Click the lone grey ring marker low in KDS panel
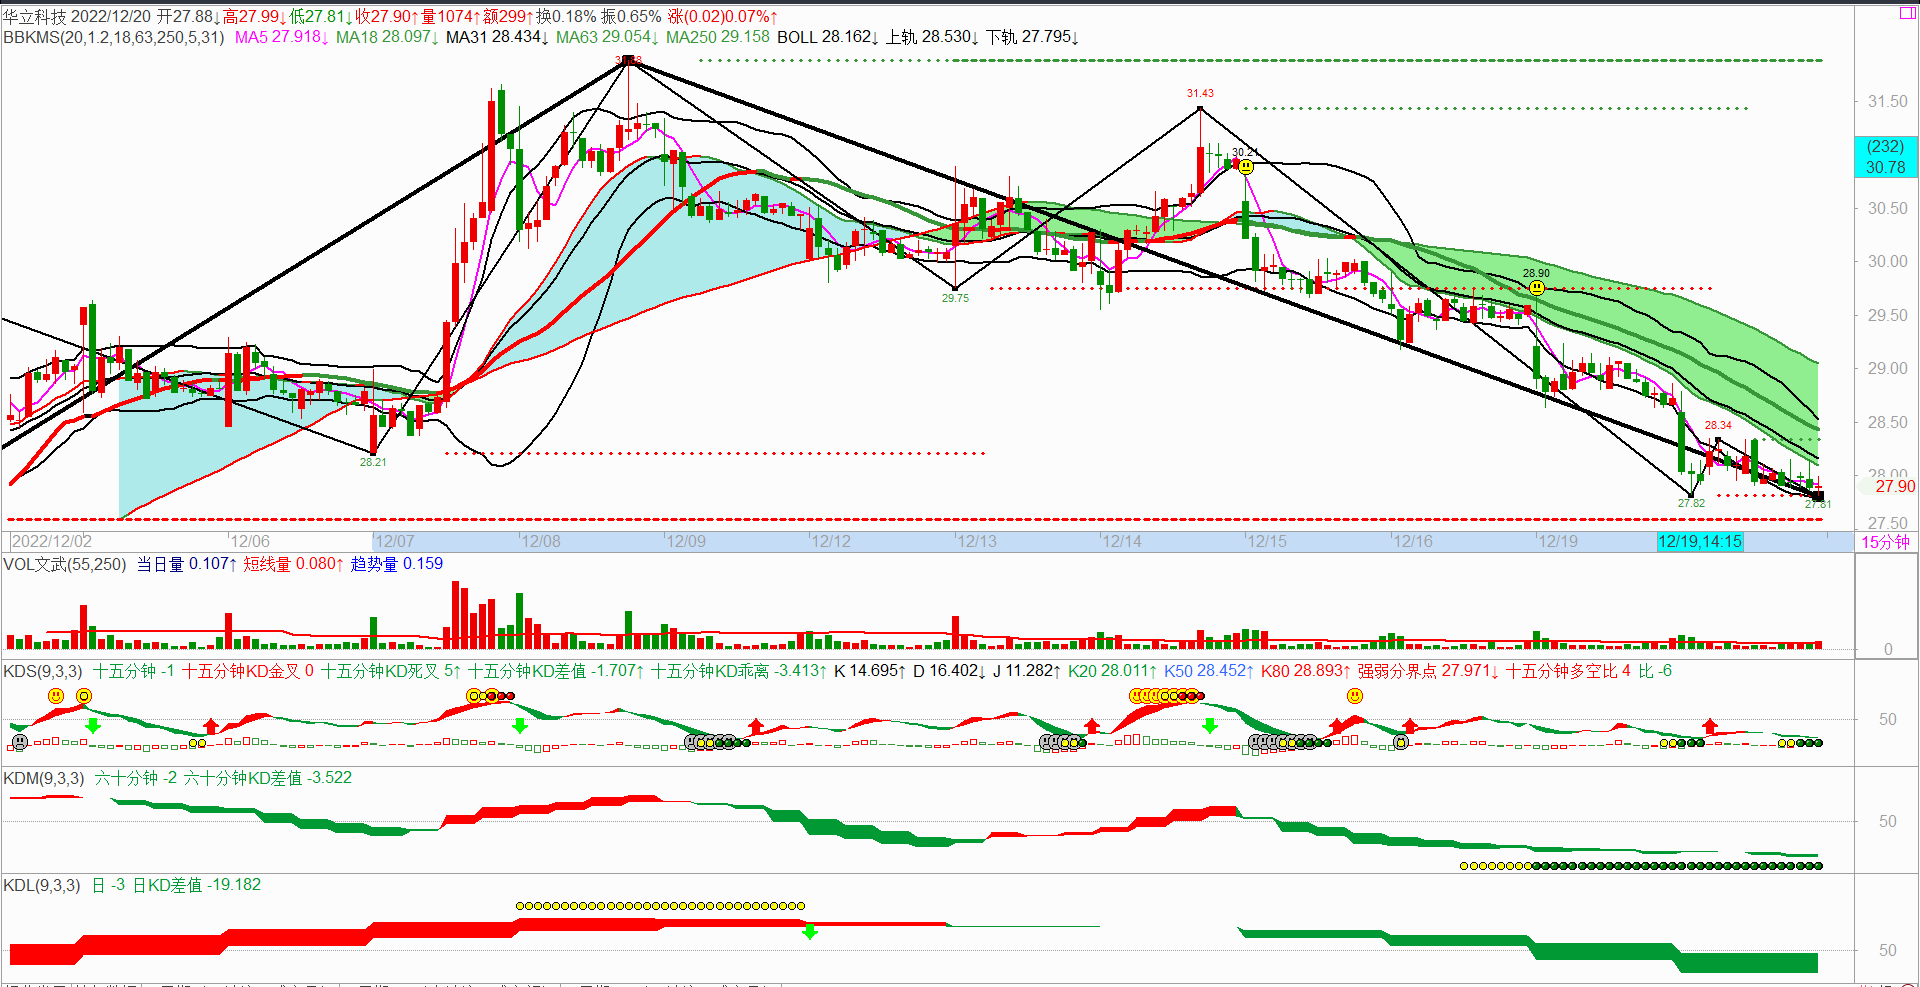 click(x=1401, y=742)
